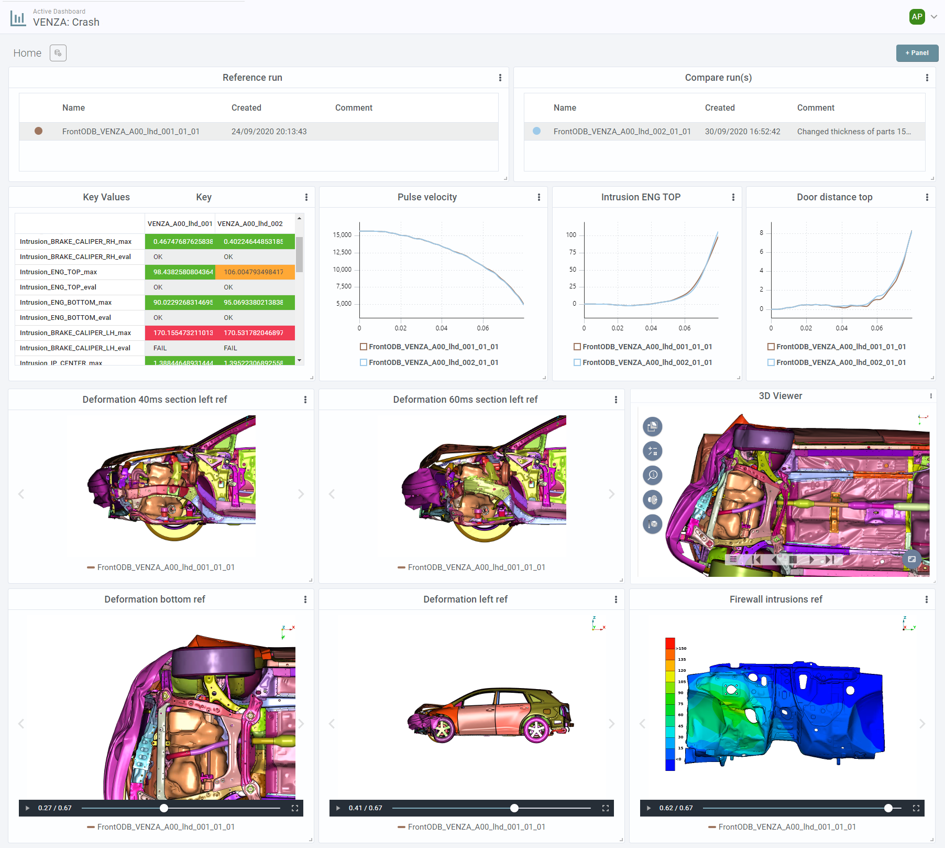The image size is (945, 848).
Task: Open Compare run(s) panel options menu
Action: [926, 78]
